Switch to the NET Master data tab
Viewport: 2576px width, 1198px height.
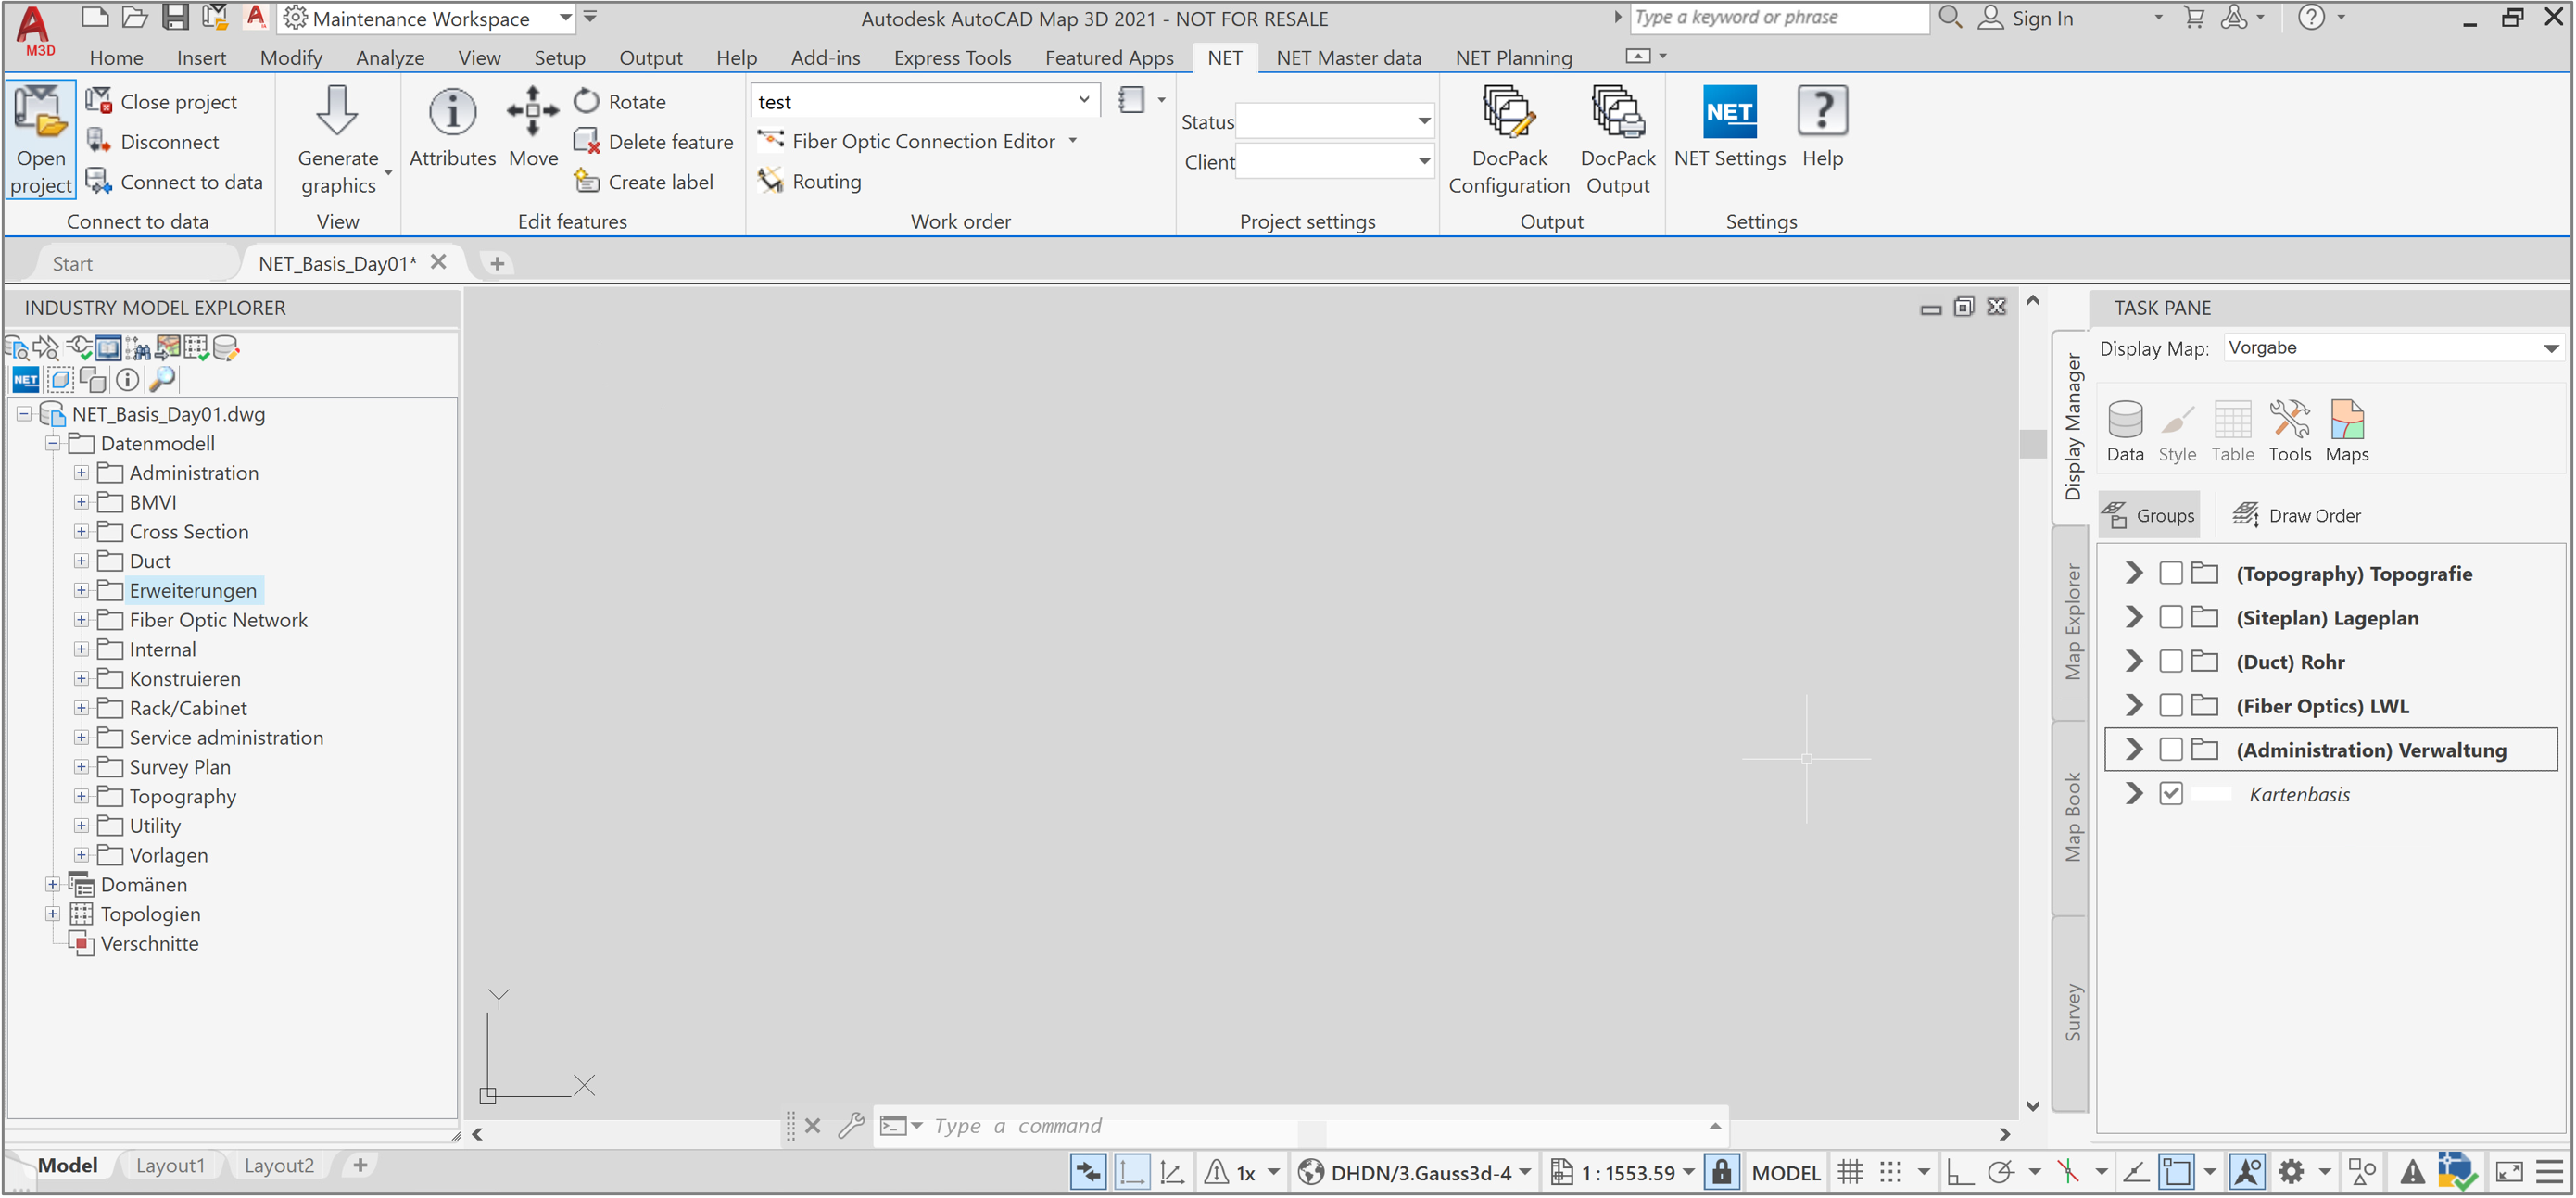pyautogui.click(x=1348, y=58)
